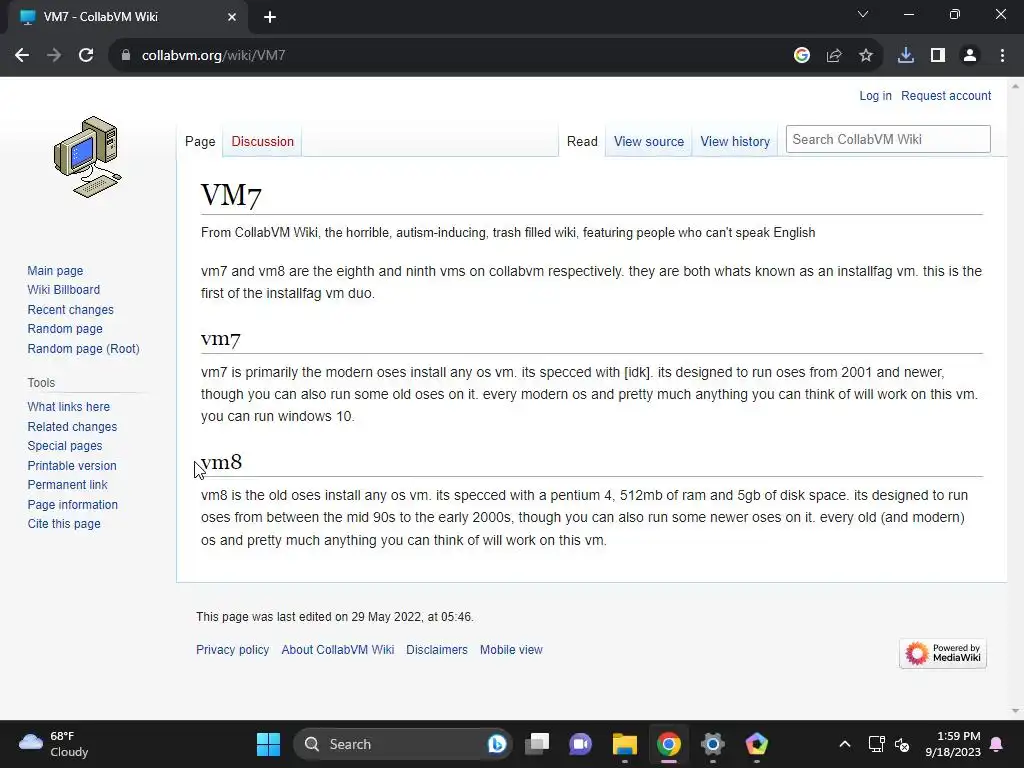Bookmark this page with the star icon

(866, 56)
